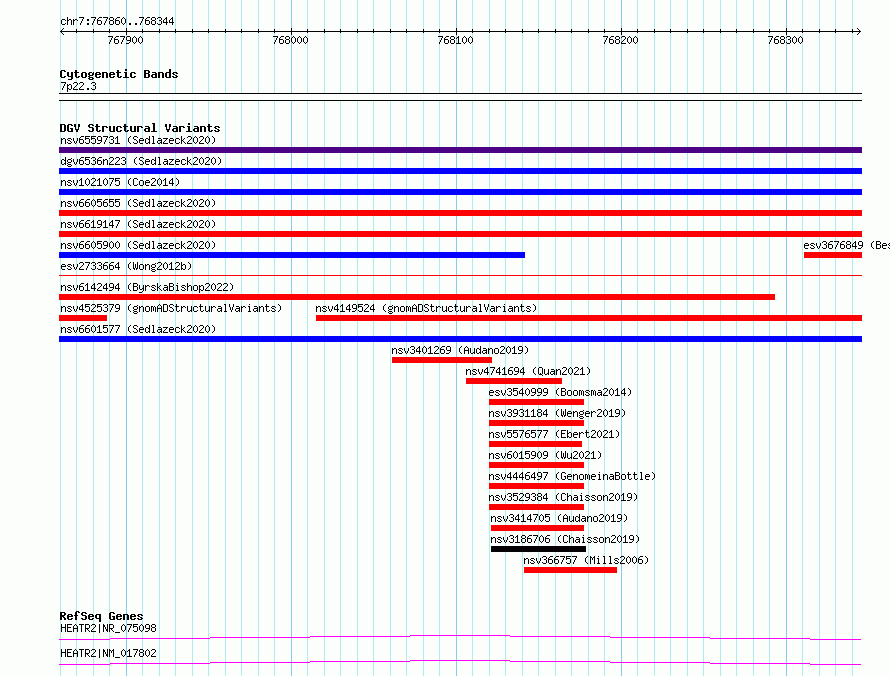Image resolution: width=890 pixels, height=676 pixels.
Task: Click the ruler's left arrow end
Action: [x=62, y=31]
